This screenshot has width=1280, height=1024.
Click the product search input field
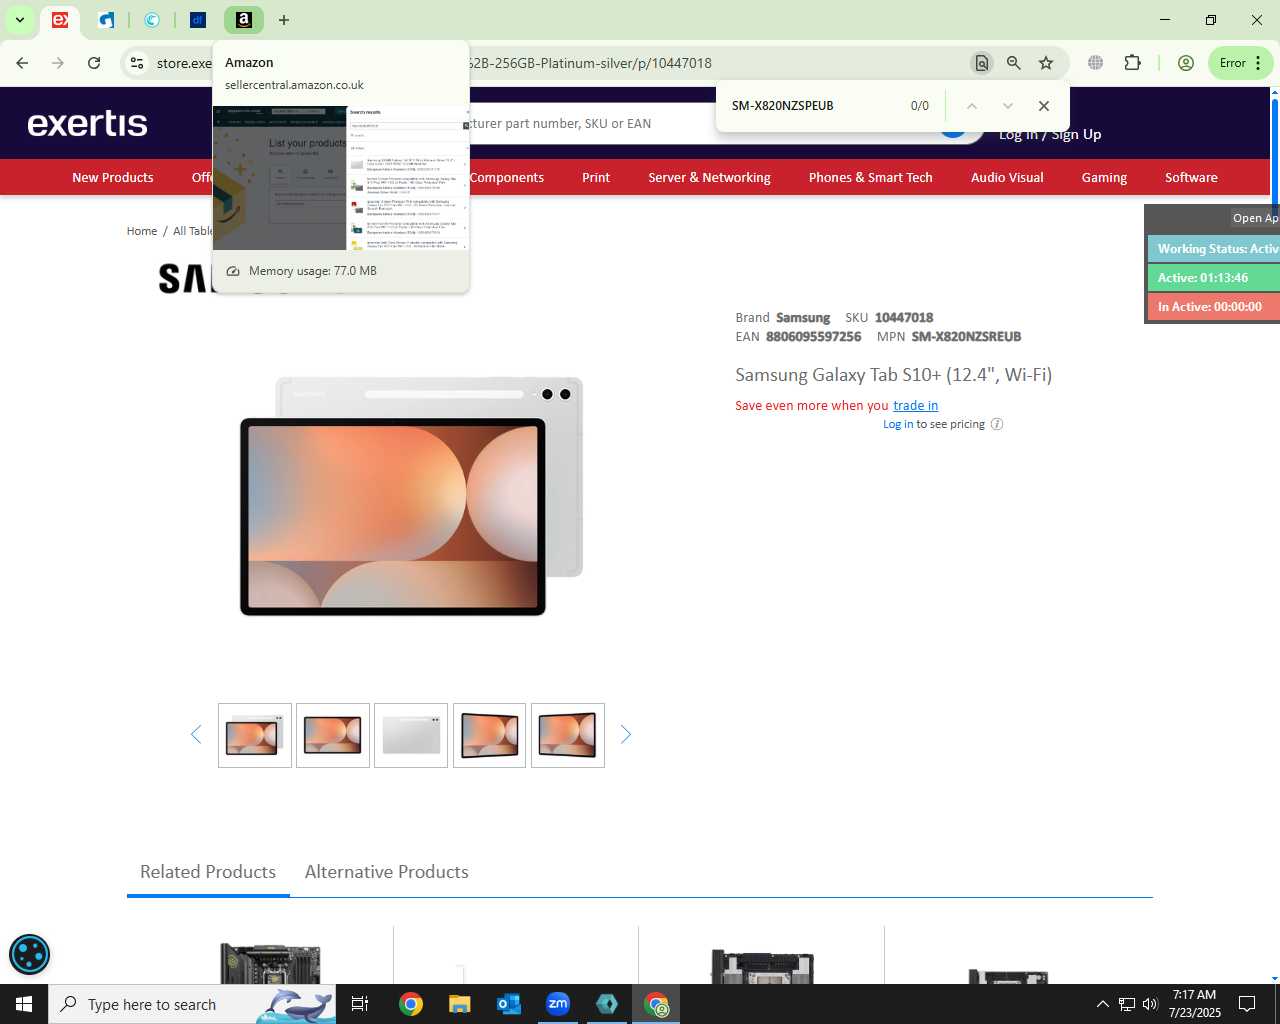[x=590, y=123]
